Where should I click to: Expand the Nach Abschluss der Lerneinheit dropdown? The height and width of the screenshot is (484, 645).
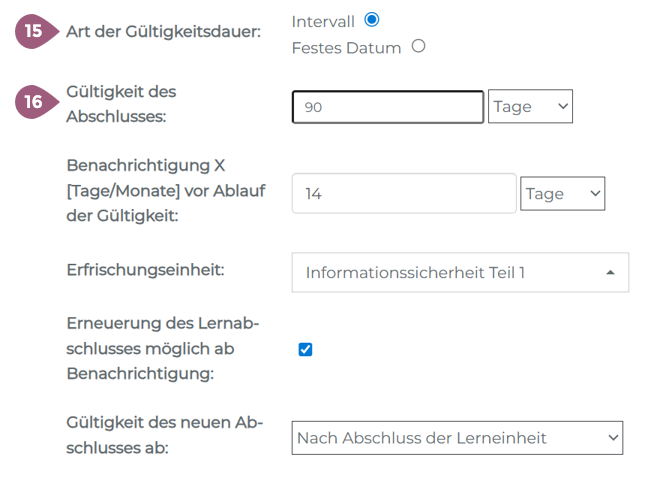(x=457, y=437)
